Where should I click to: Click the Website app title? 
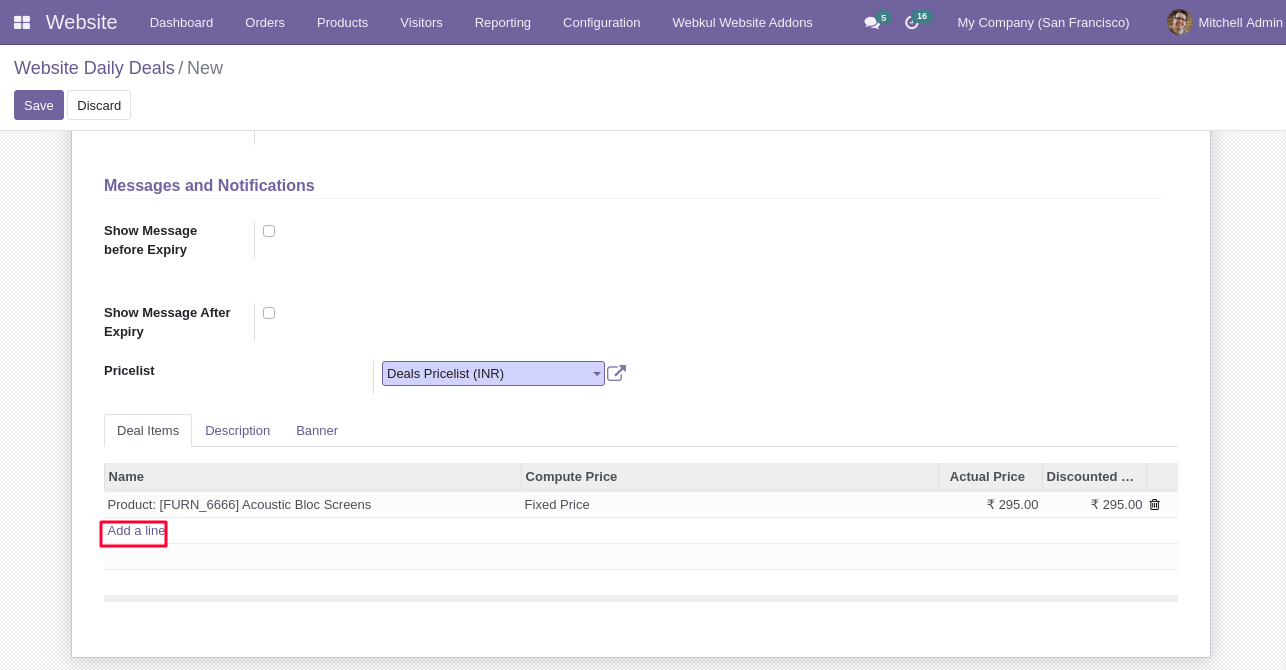pyautogui.click(x=81, y=22)
